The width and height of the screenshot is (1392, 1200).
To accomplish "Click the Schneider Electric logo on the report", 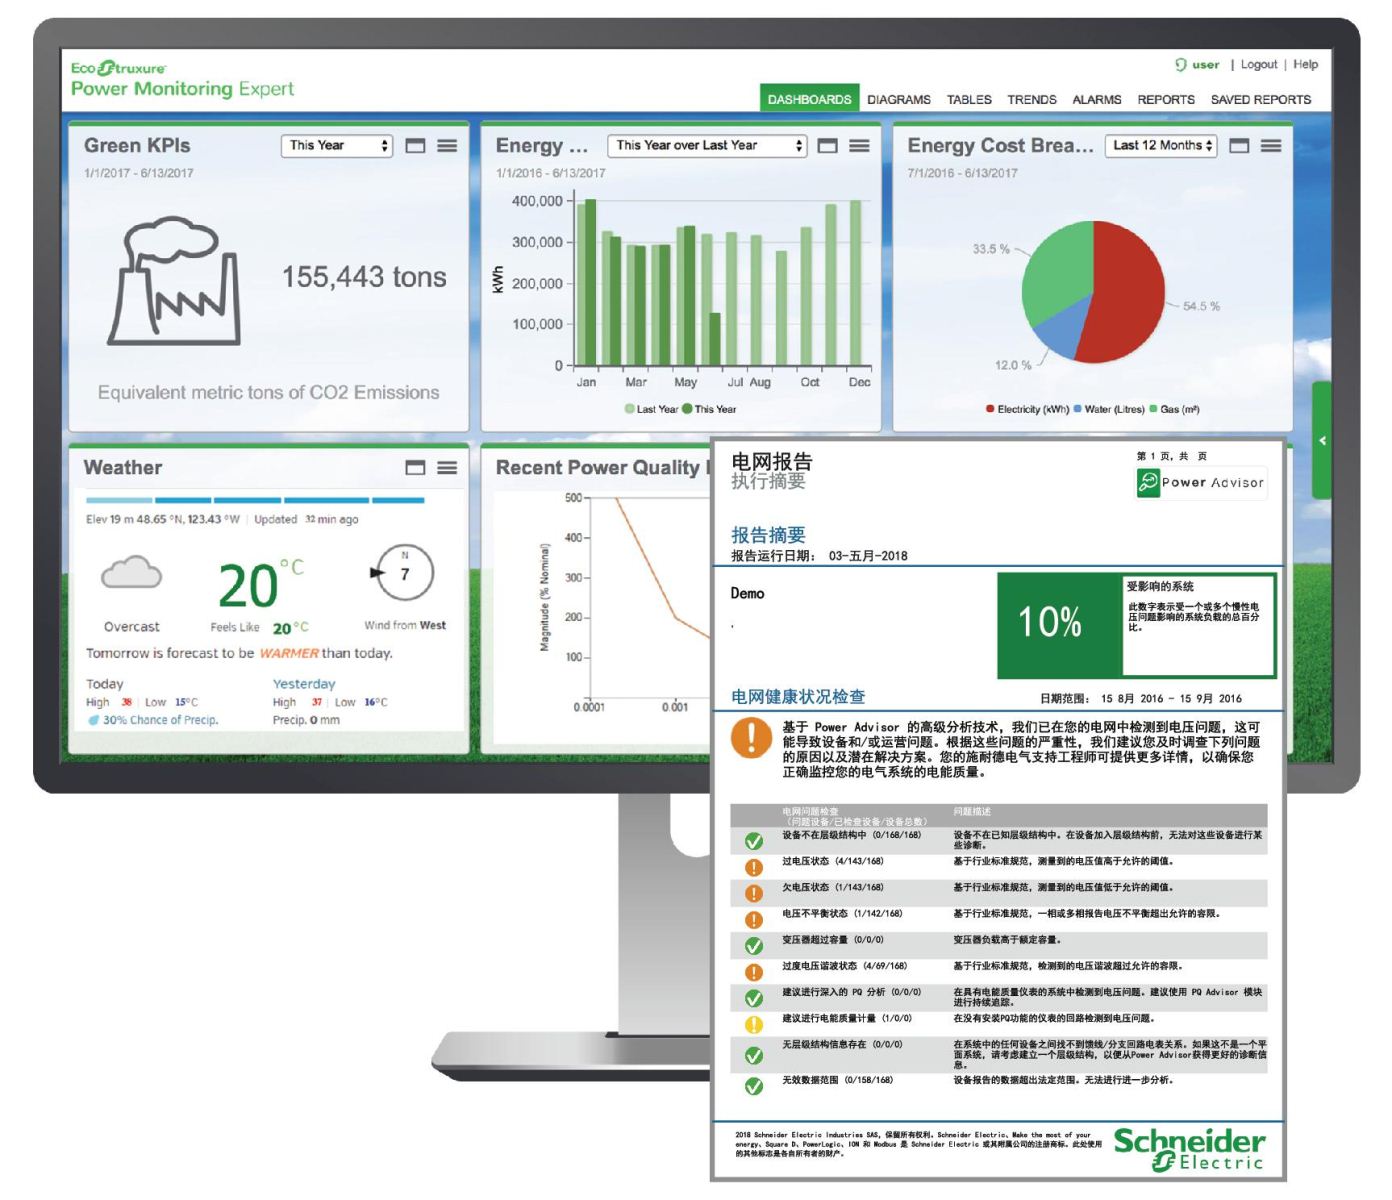I will coord(1189,1150).
